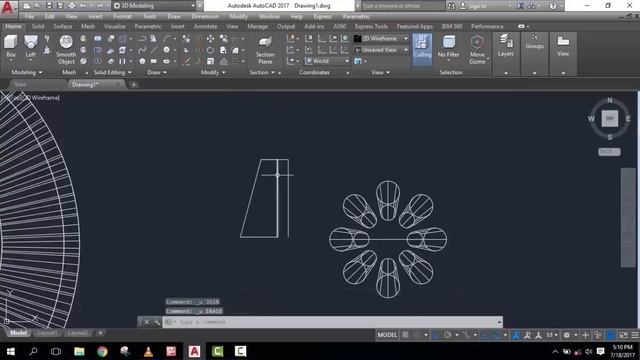This screenshot has width=640, height=360.
Task: Open the 3D Modeling workspace dropdown
Action: (154, 6)
